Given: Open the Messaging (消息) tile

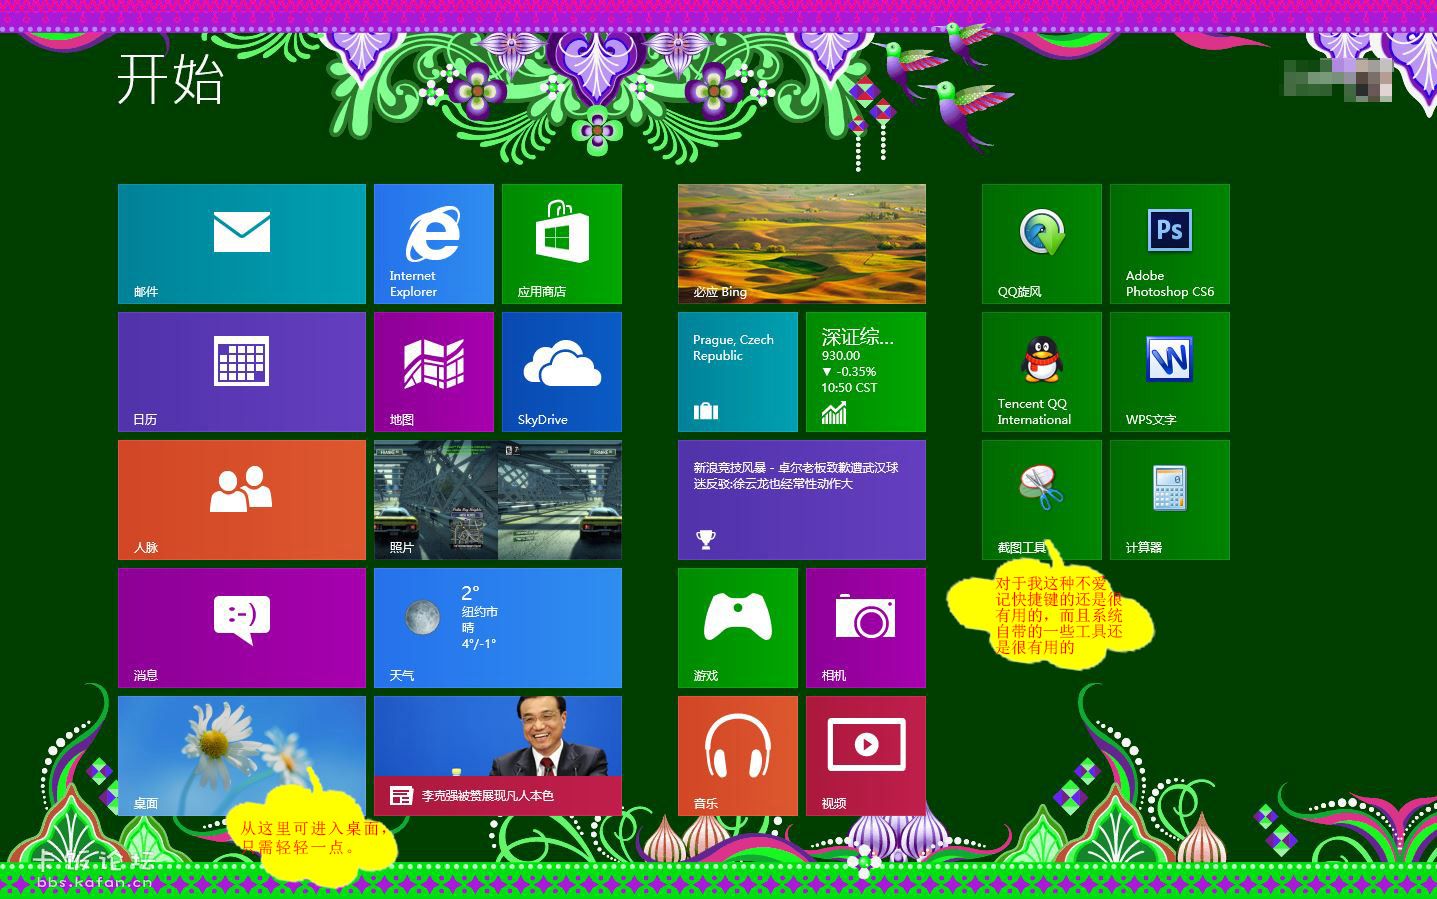Looking at the screenshot, I should point(242,628).
